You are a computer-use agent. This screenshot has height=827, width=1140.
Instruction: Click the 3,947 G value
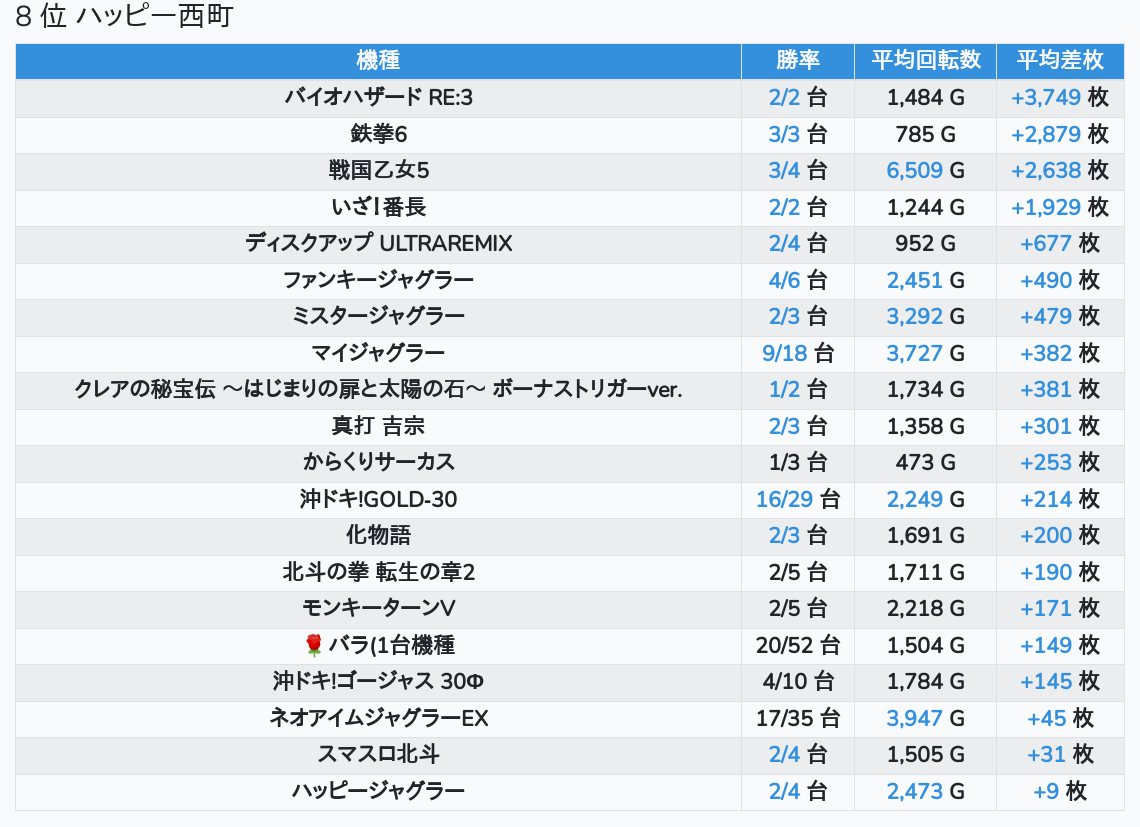pos(926,719)
